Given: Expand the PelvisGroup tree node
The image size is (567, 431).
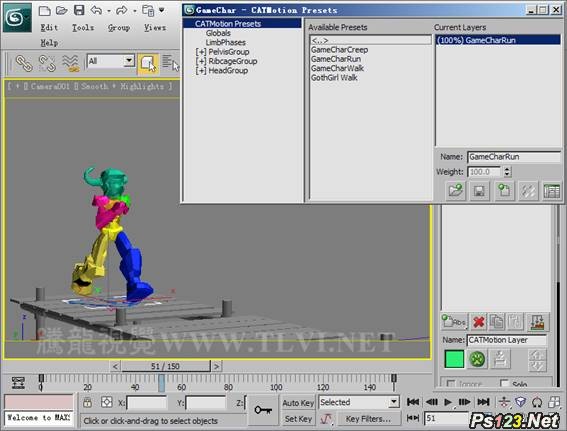Looking at the screenshot, I should (x=201, y=52).
